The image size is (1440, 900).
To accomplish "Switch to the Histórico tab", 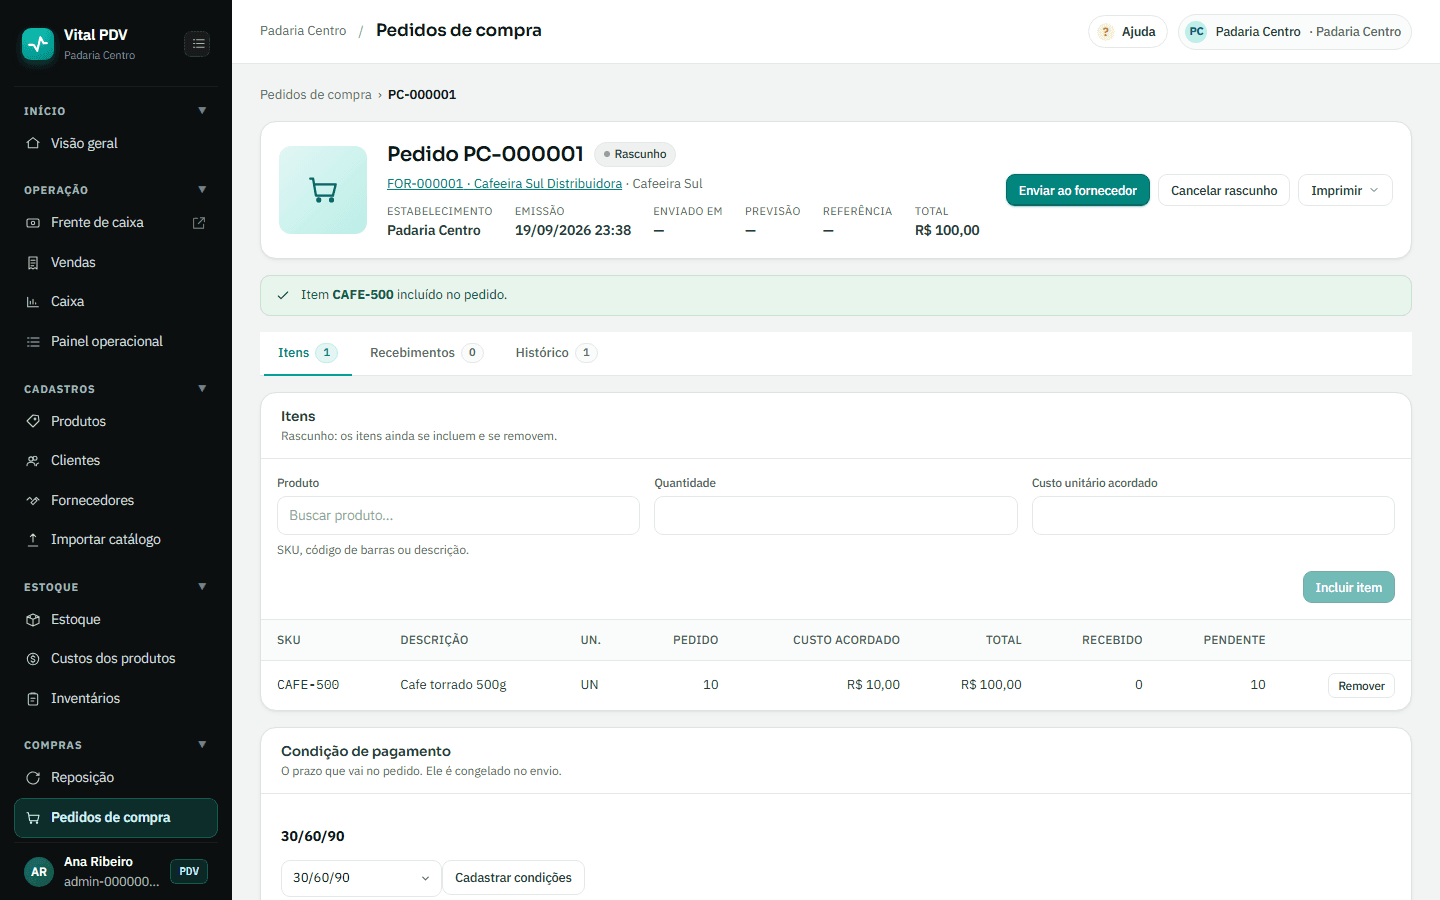I will [x=556, y=353].
